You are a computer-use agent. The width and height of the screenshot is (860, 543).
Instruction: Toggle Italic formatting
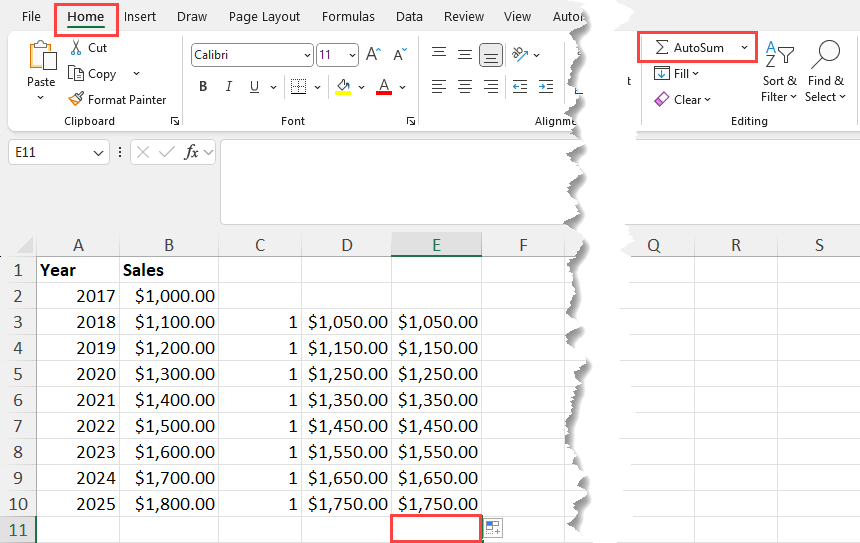231,87
